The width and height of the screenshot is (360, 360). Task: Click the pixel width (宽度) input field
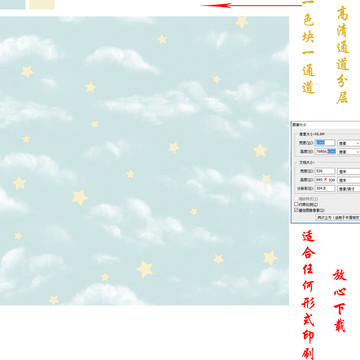point(325,143)
